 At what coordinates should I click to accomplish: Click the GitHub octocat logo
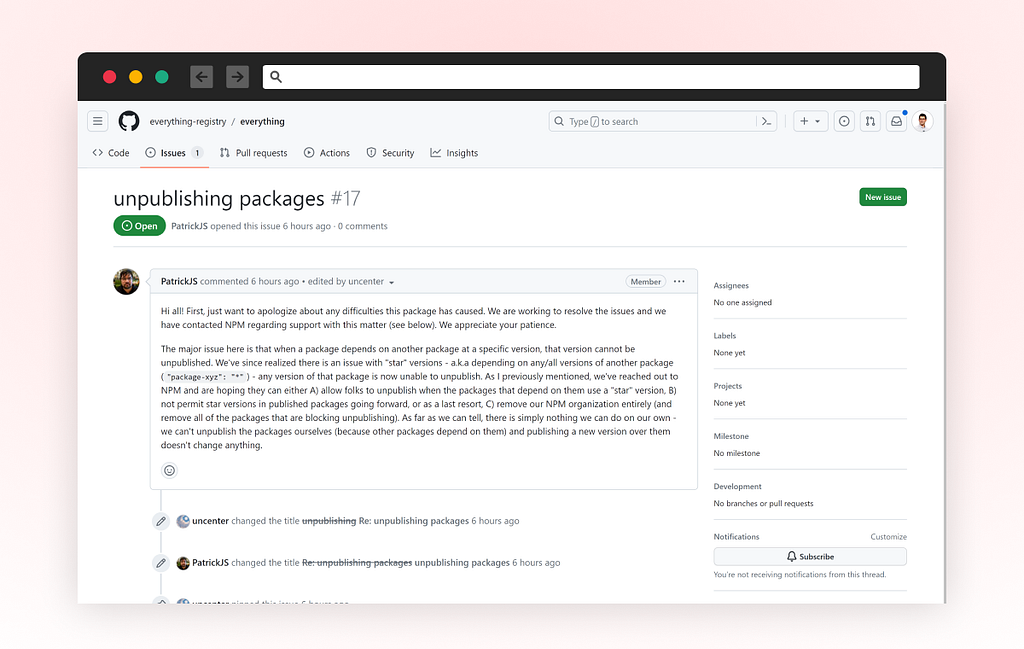129,121
